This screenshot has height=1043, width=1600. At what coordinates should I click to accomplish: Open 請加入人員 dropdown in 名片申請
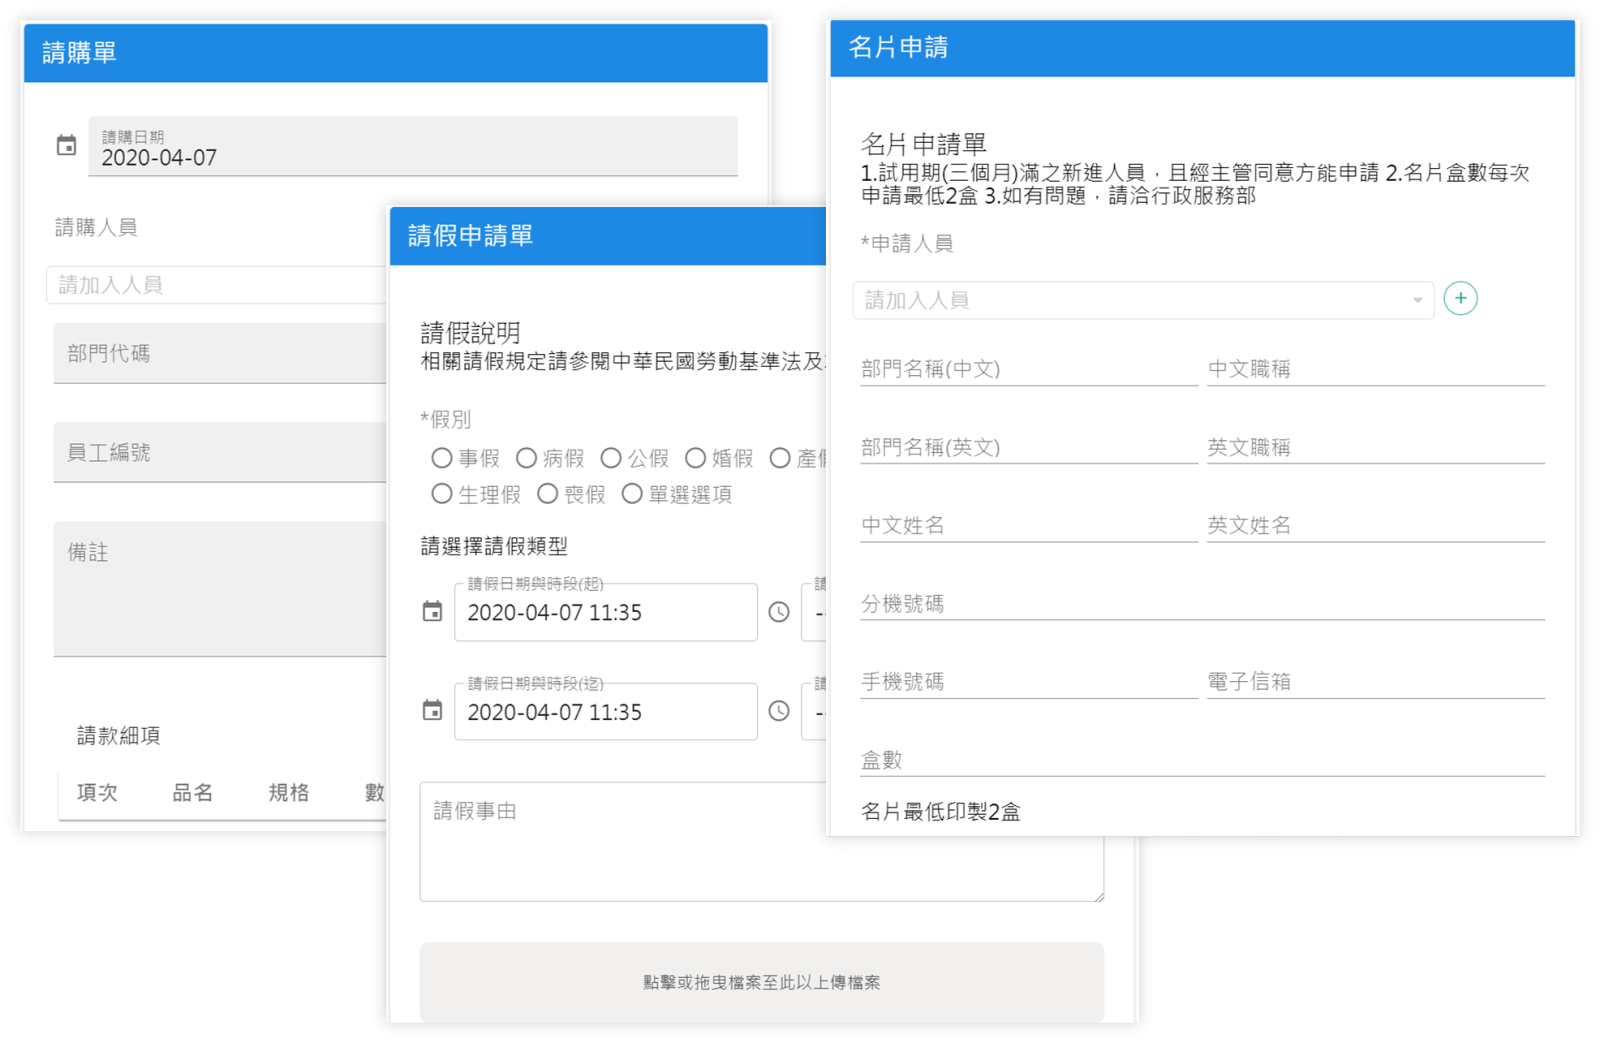point(1143,300)
